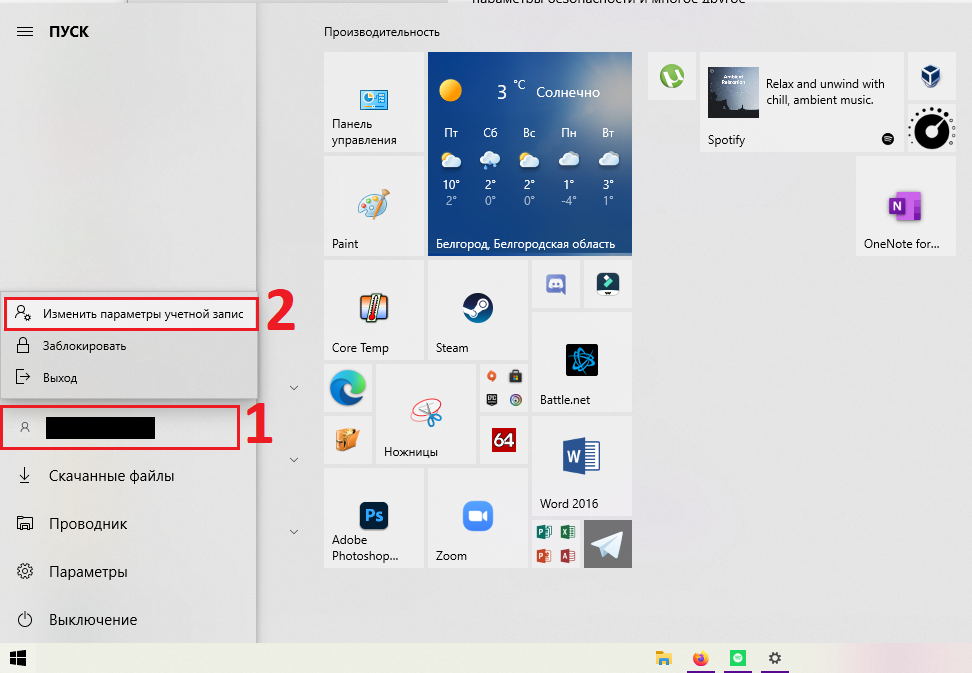Launch Ножницы snipping tool tile
Viewport: 972px width, 673px height.
426,414
